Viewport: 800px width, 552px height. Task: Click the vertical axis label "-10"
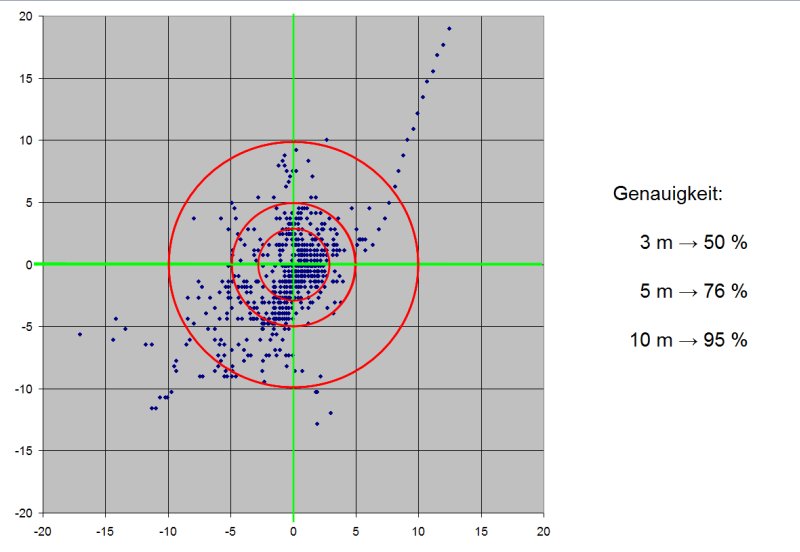tap(23, 389)
